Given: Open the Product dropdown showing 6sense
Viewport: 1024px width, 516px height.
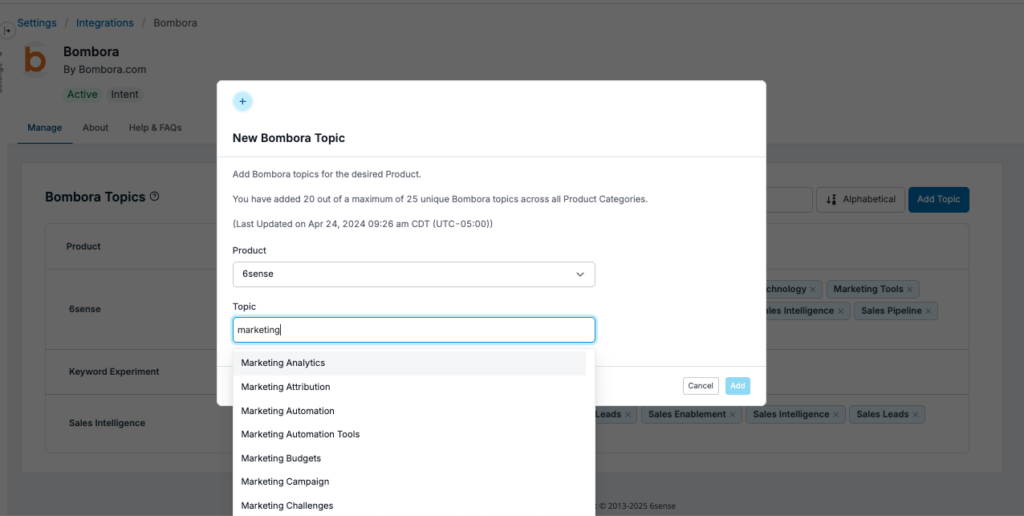Looking at the screenshot, I should [413, 274].
